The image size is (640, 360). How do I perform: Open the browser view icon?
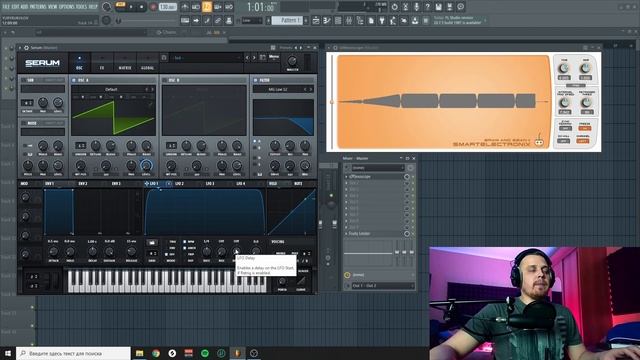pyautogui.click(x=360, y=20)
